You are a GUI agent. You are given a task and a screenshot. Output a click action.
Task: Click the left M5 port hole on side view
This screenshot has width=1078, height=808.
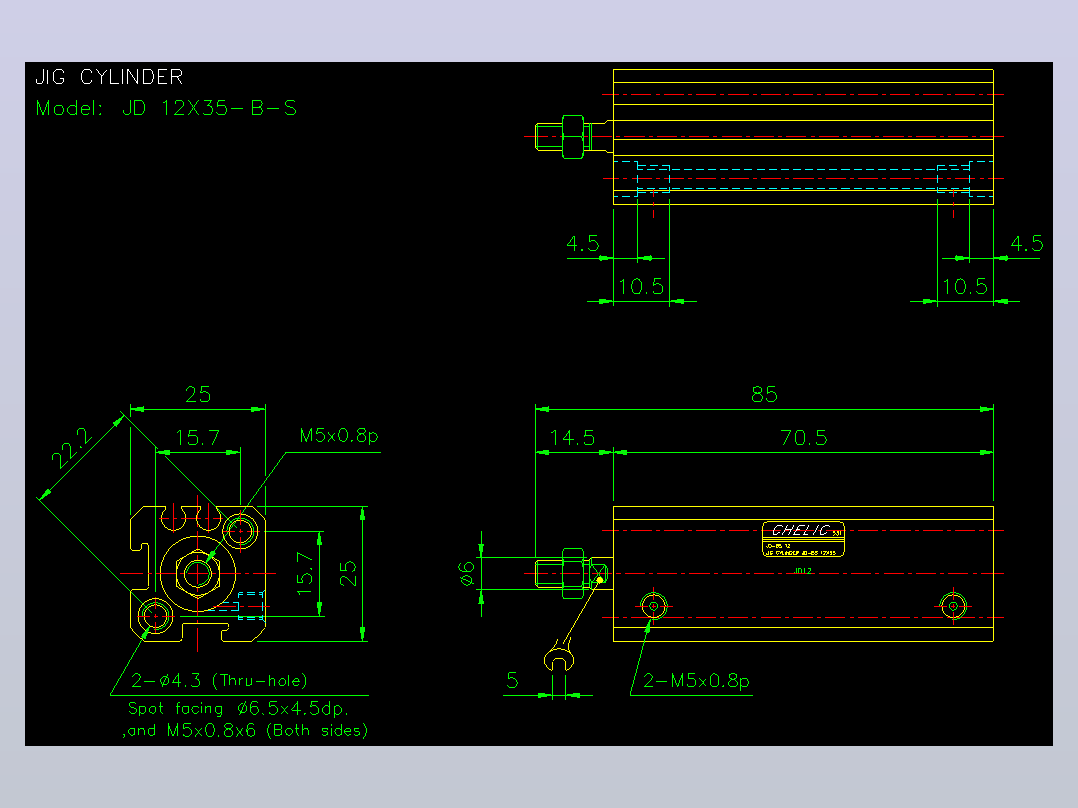point(654,607)
